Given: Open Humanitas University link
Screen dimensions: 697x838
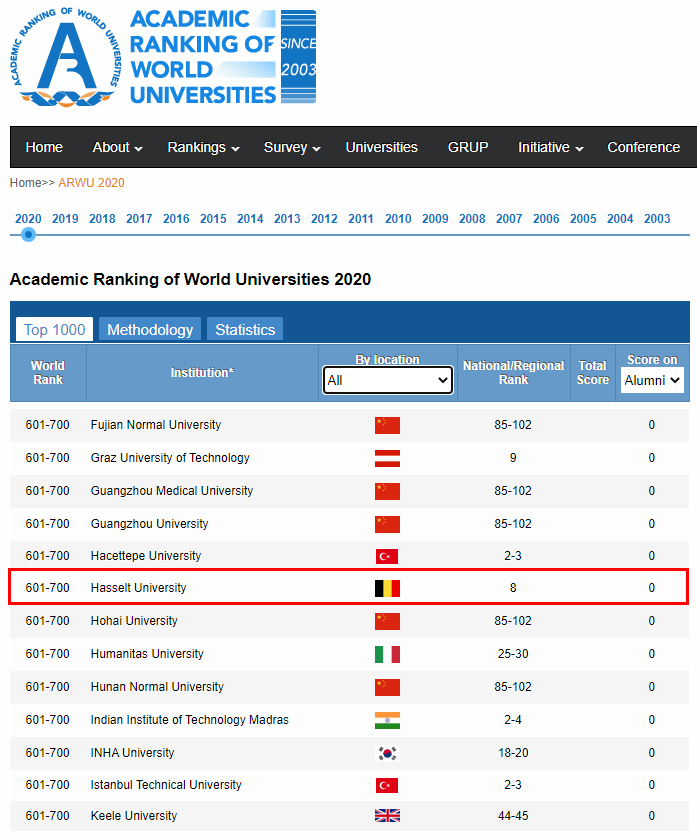Looking at the screenshot, I should point(147,654).
